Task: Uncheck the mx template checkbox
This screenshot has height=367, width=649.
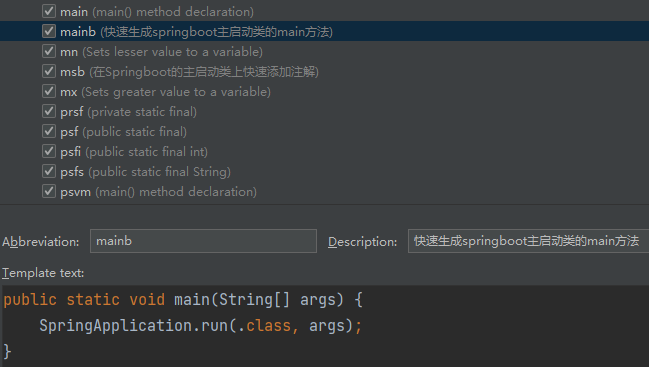Action: click(x=49, y=91)
